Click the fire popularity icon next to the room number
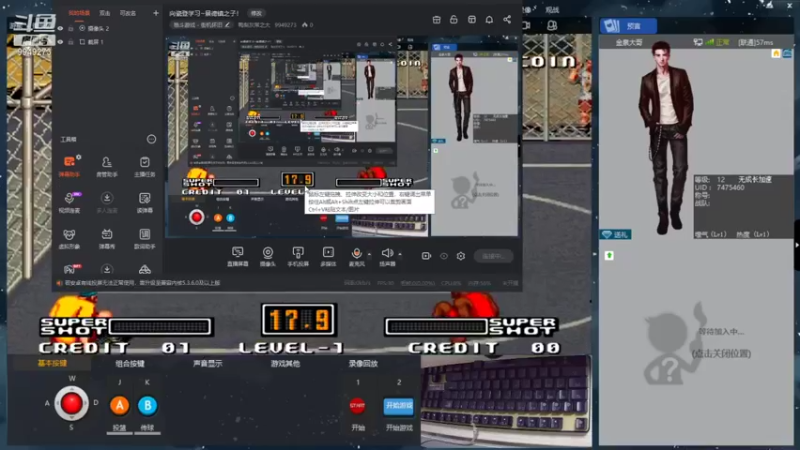The width and height of the screenshot is (800, 450). pyautogui.click(x=305, y=24)
